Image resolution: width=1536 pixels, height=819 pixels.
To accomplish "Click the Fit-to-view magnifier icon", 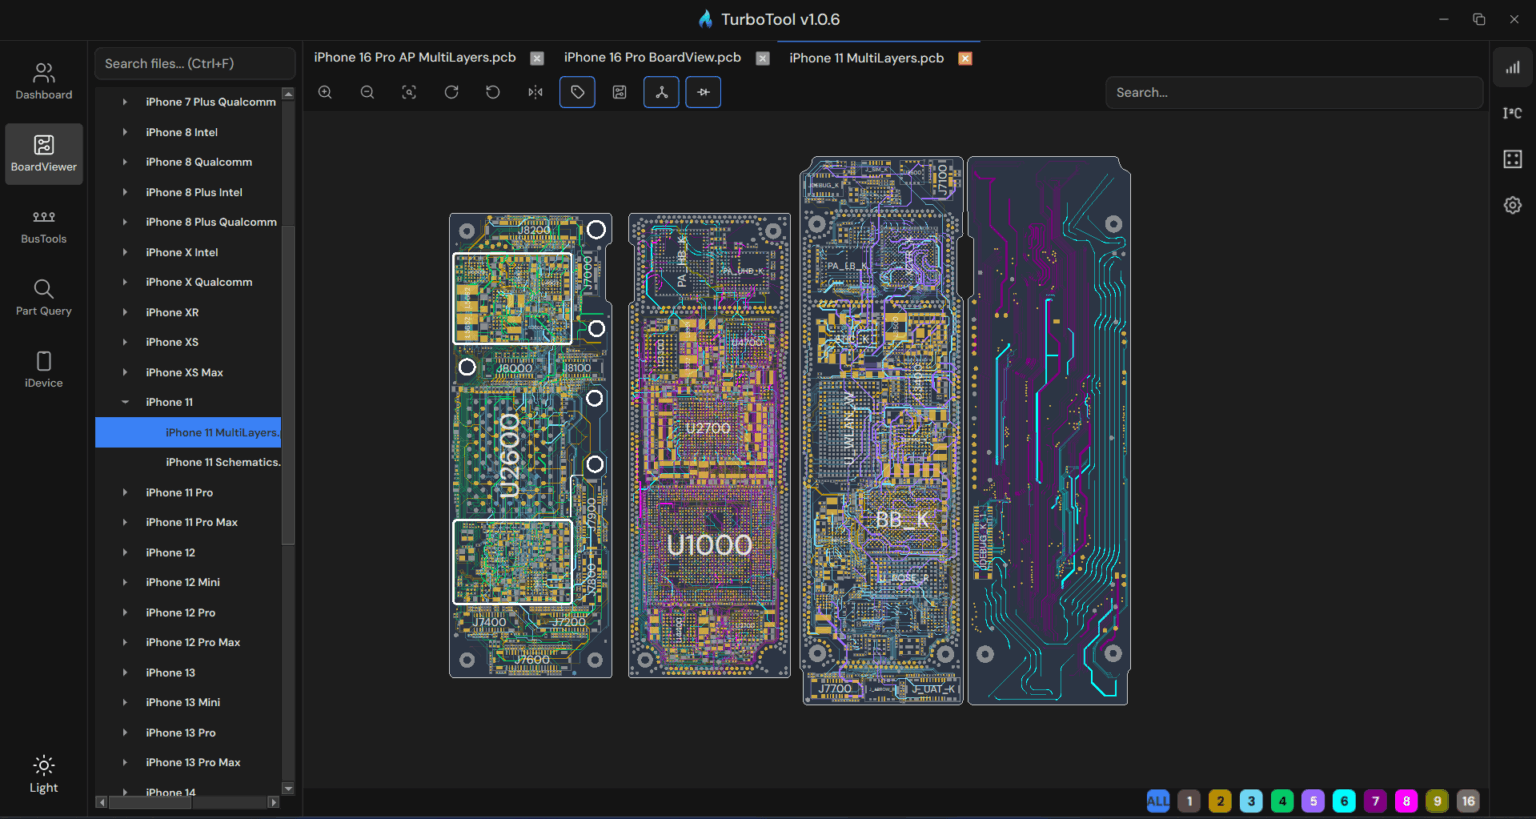I will [409, 92].
